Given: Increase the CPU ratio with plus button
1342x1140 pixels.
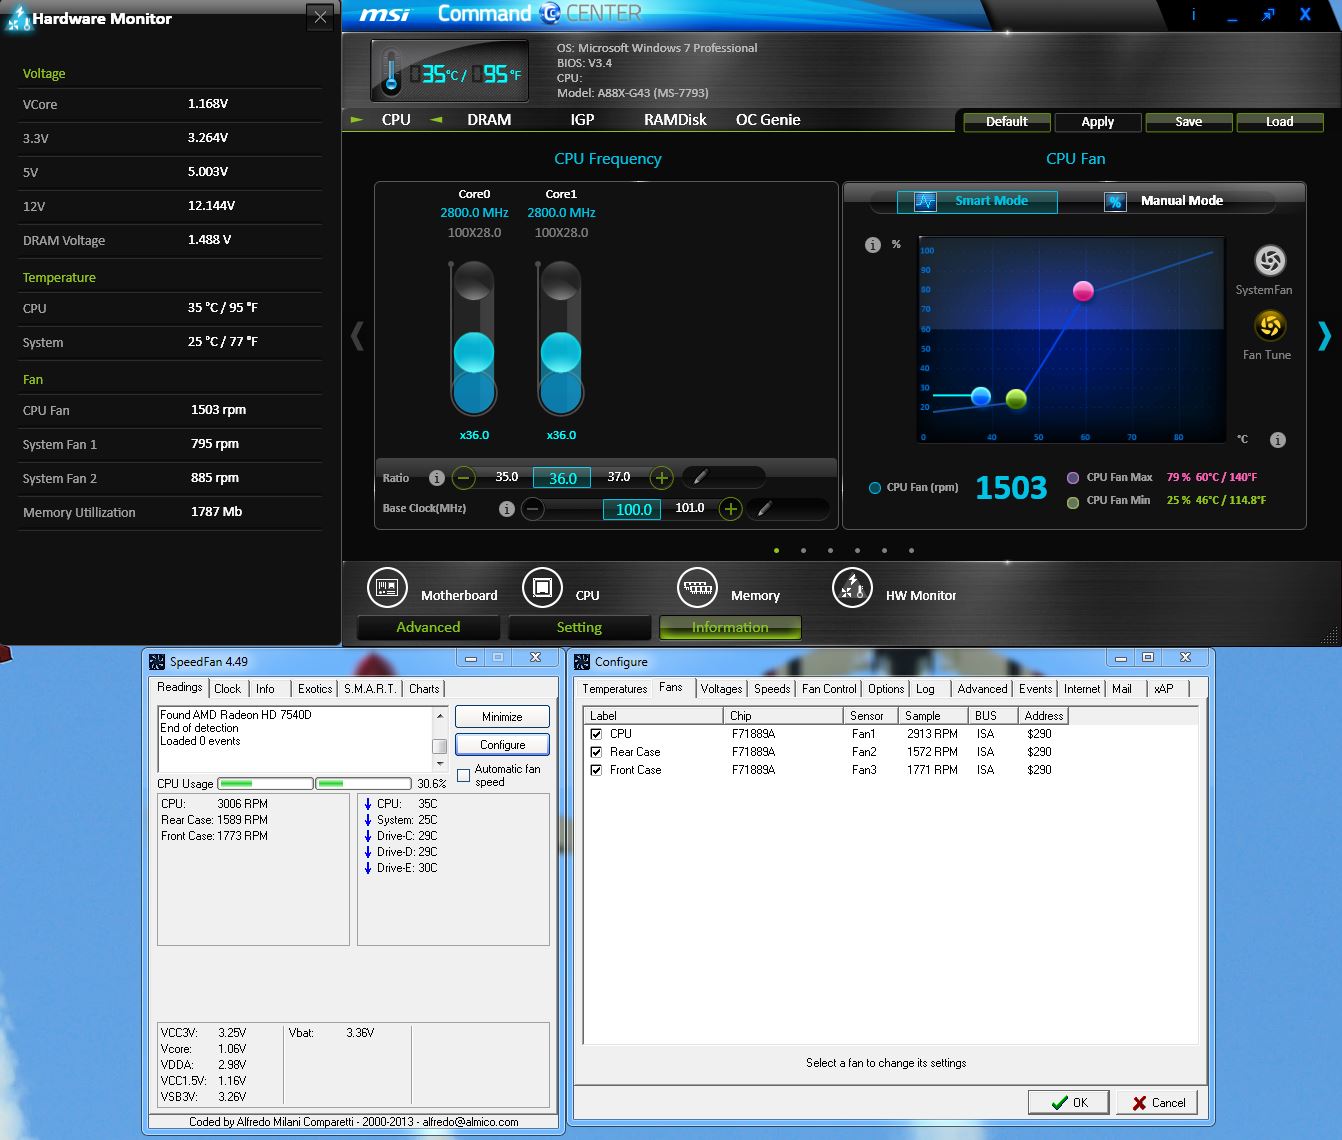Looking at the screenshot, I should click(x=661, y=478).
